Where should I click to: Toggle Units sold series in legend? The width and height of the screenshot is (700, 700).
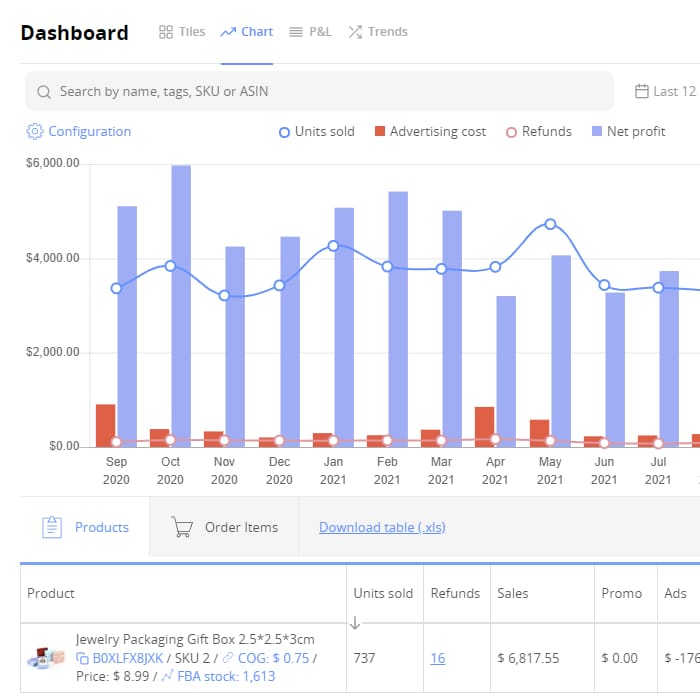coord(315,132)
